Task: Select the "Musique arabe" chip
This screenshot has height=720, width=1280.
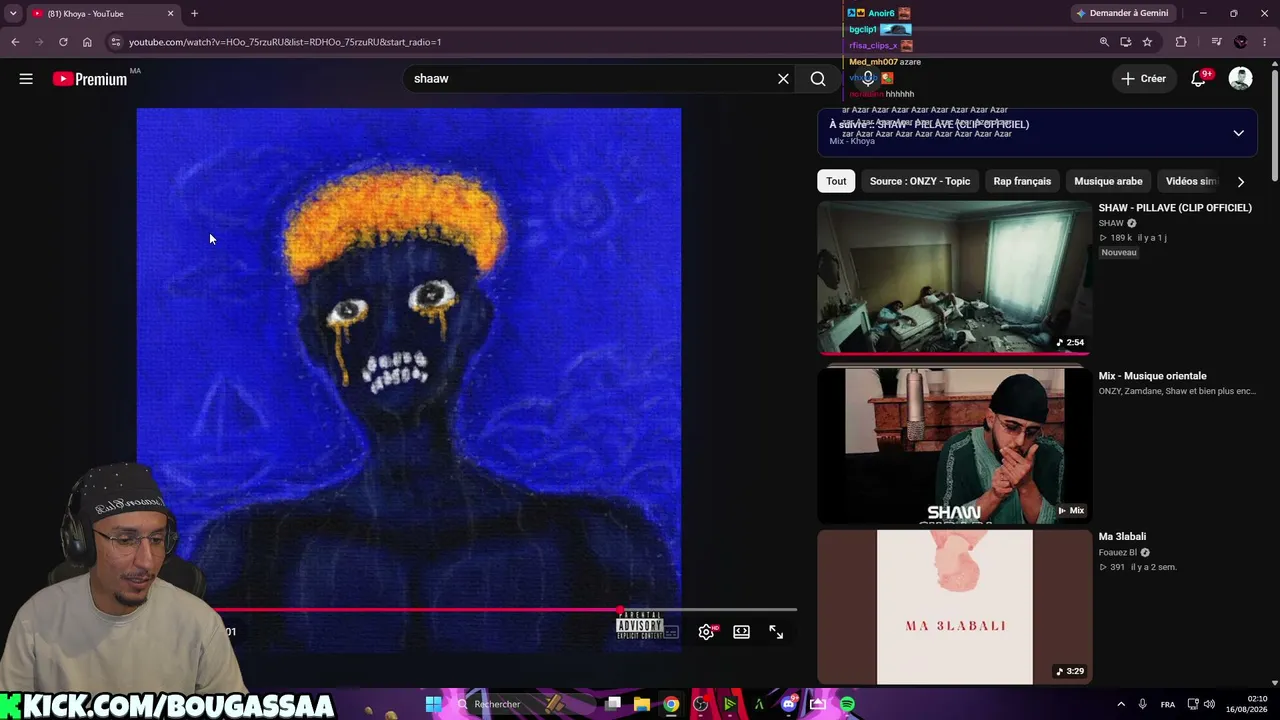Action: (1108, 181)
